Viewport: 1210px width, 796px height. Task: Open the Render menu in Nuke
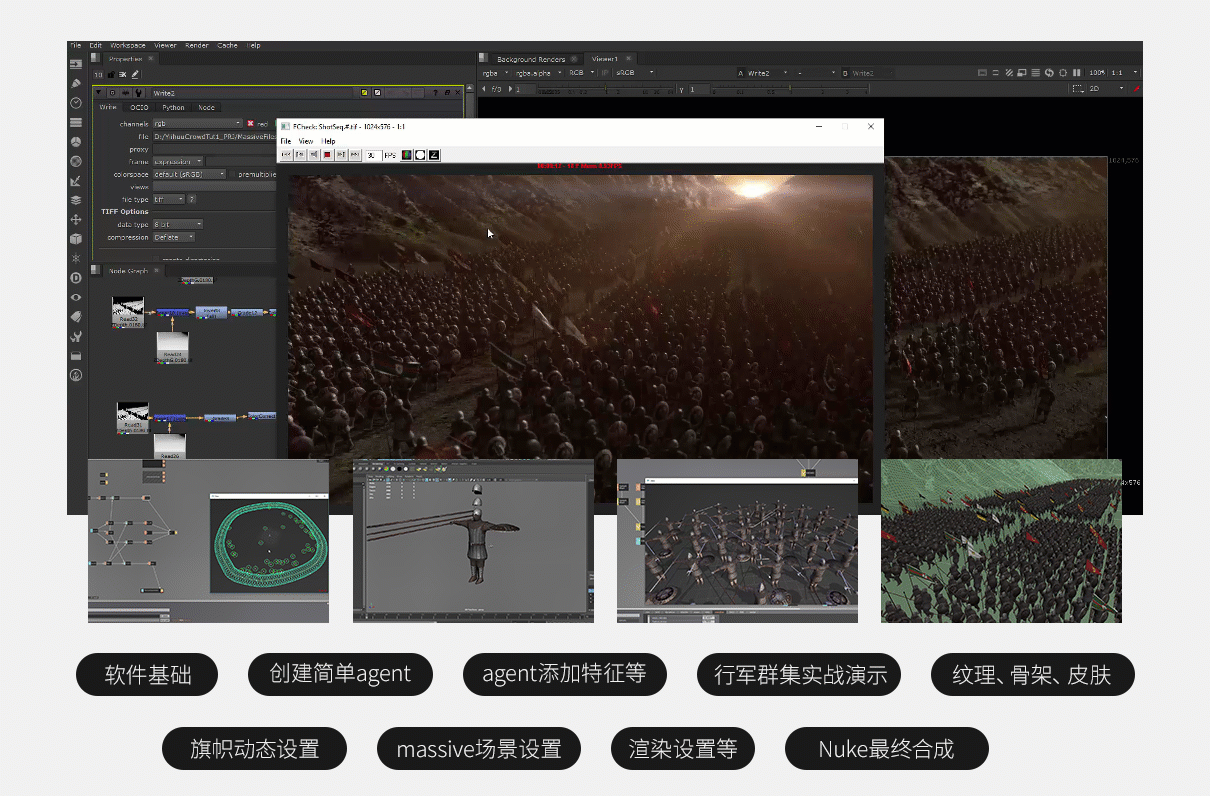[x=197, y=46]
